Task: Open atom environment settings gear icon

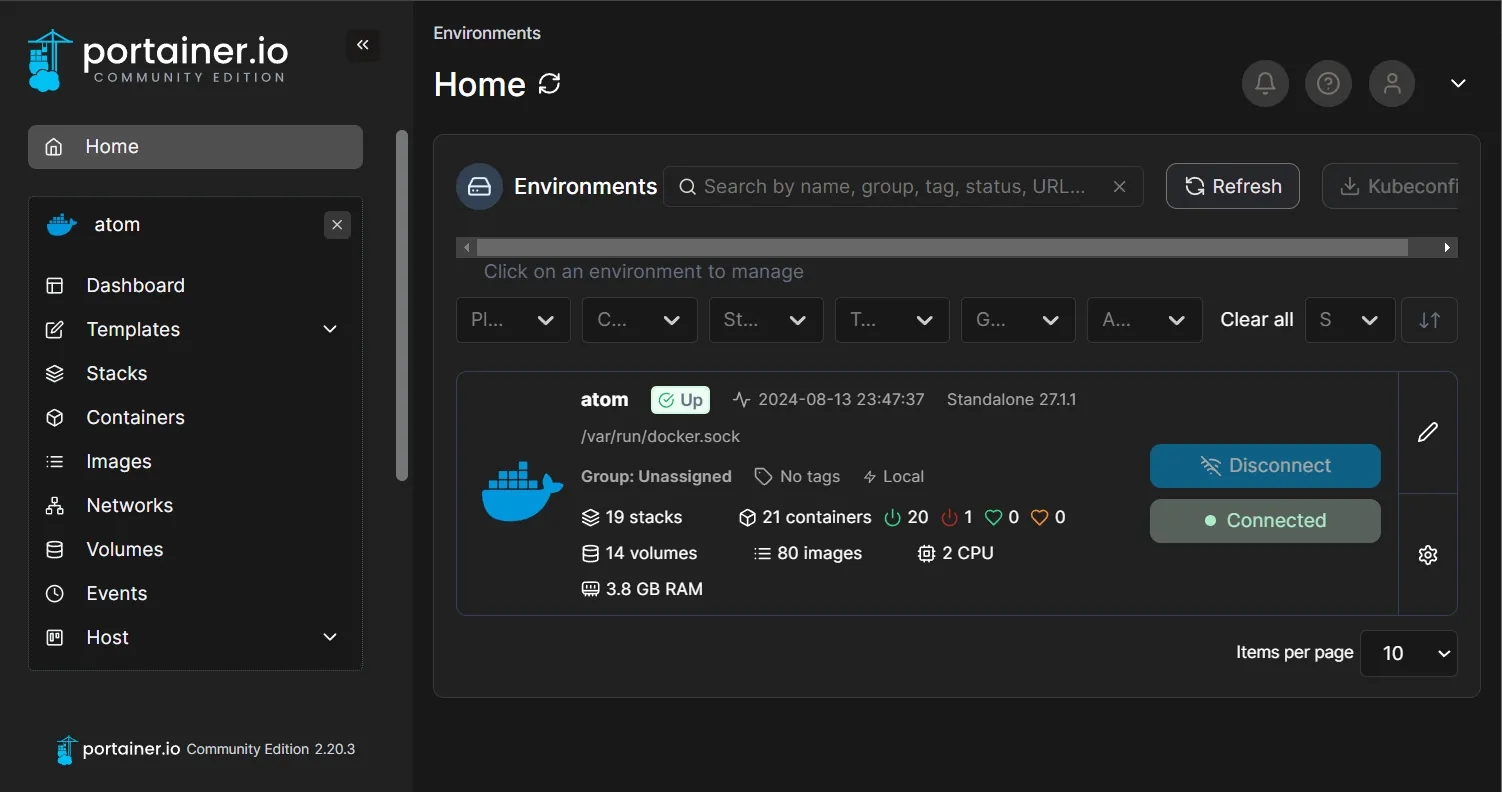Action: [1427, 555]
